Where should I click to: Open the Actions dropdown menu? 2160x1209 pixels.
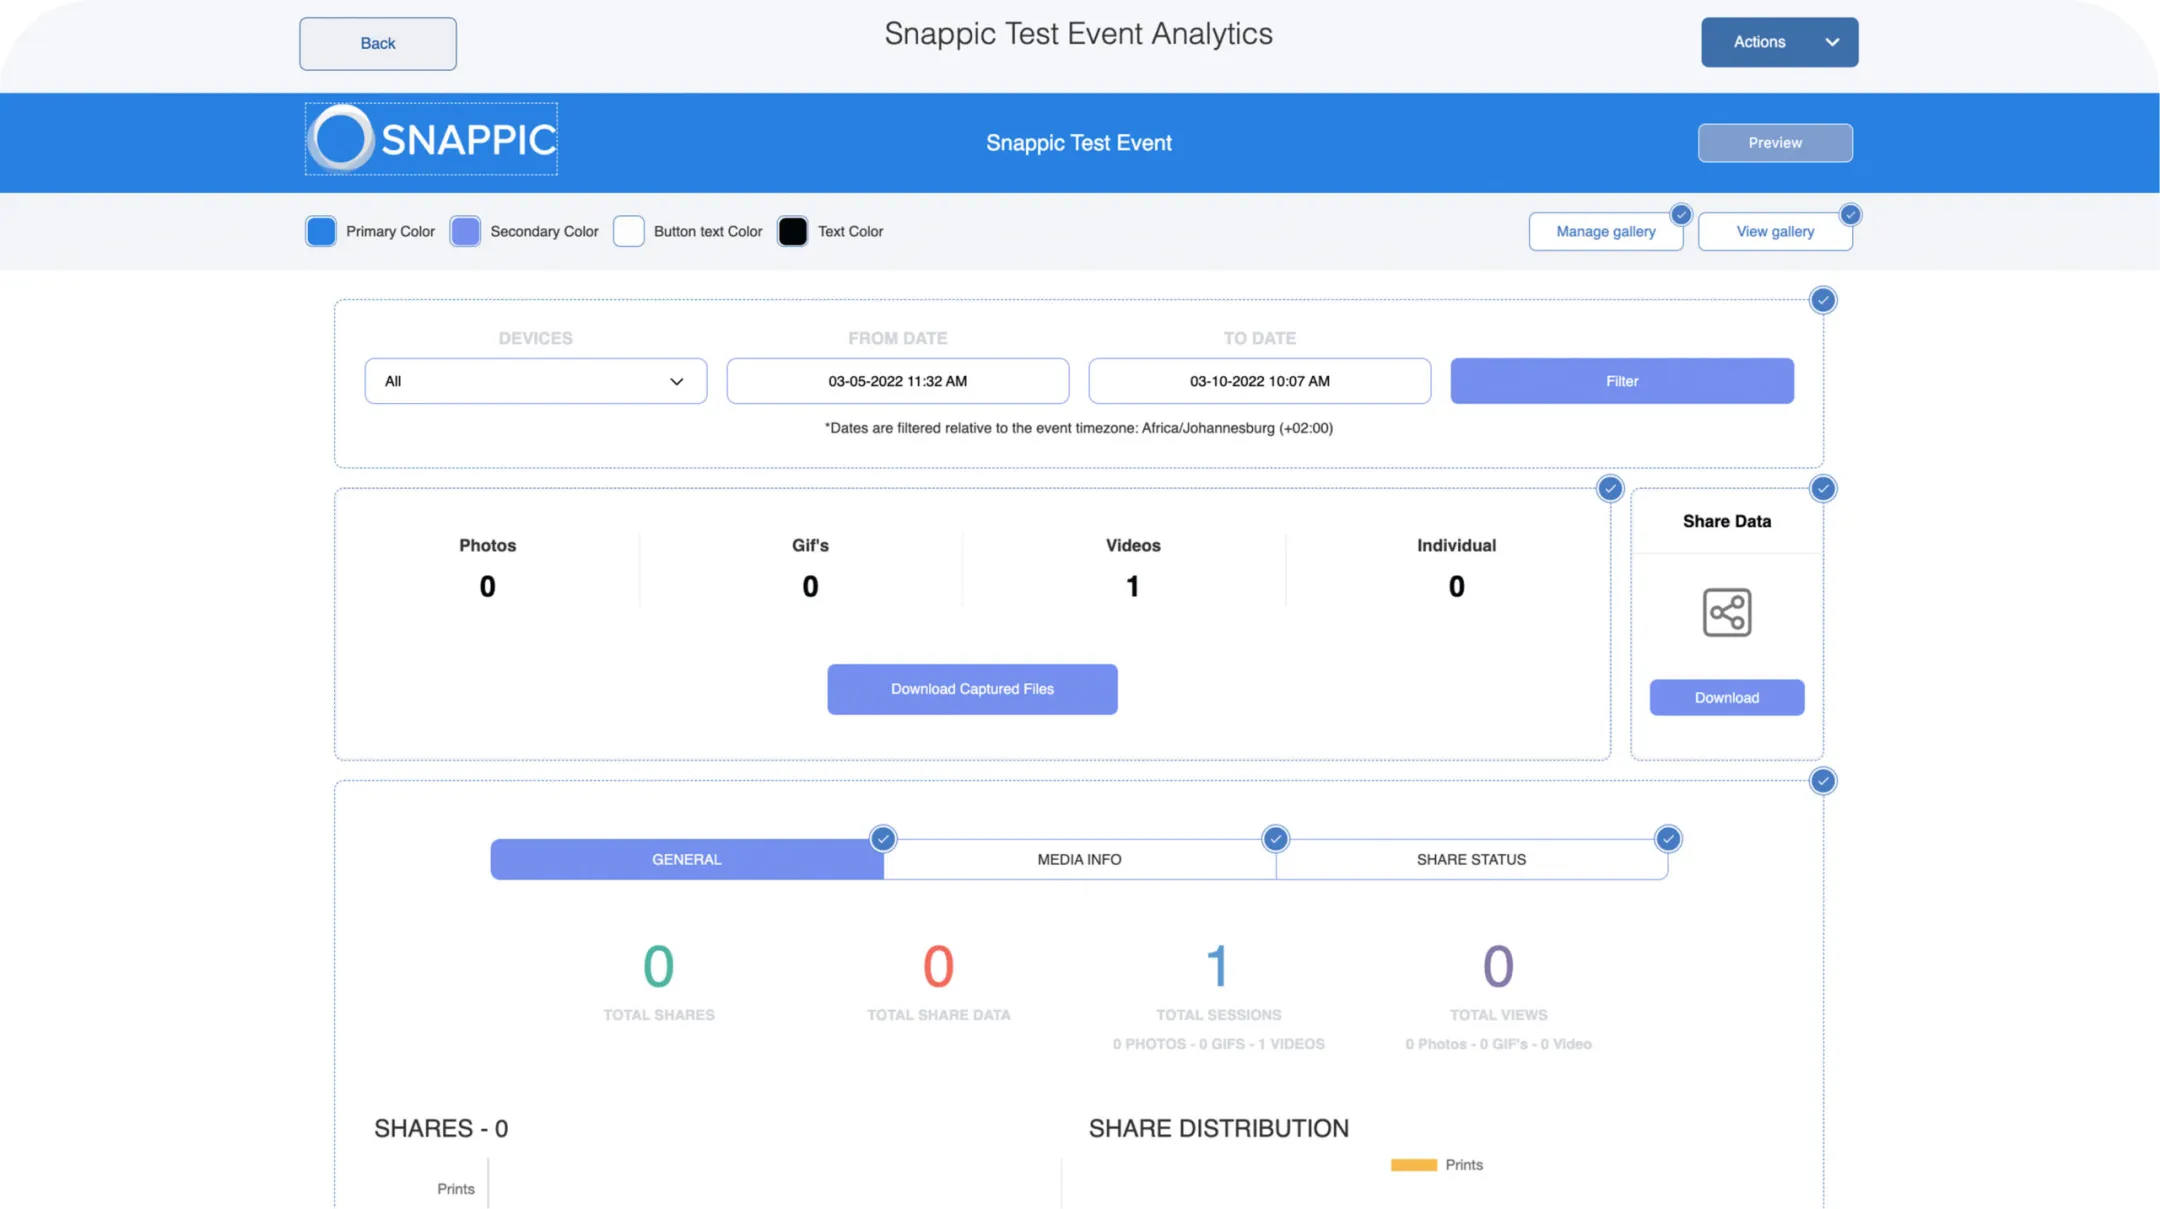(1779, 42)
